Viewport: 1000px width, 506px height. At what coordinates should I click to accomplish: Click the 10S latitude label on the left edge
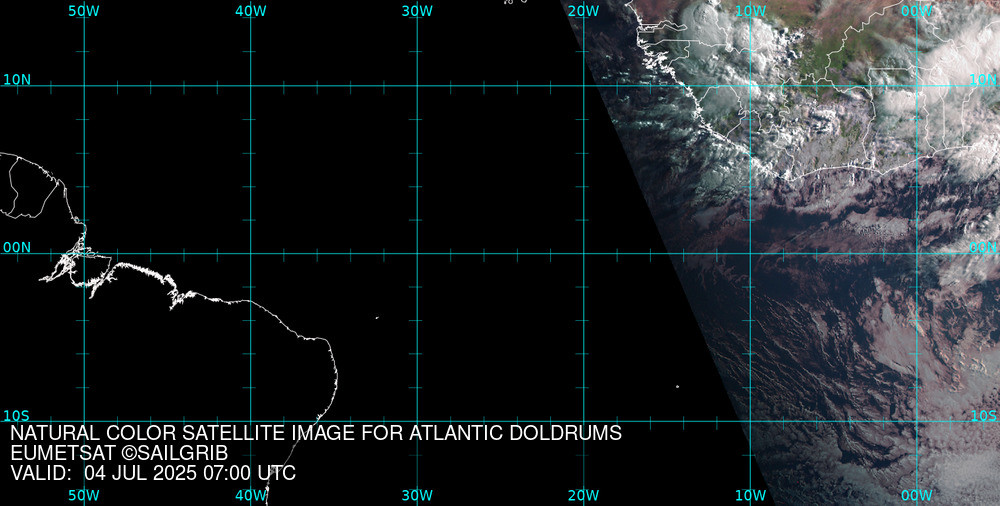click(x=17, y=415)
